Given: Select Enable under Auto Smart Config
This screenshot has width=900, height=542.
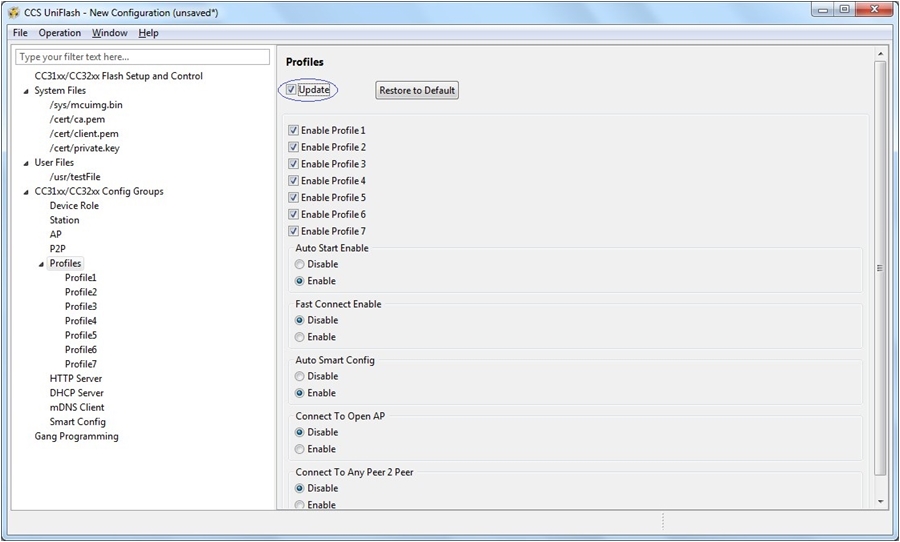Looking at the screenshot, I should 300,393.
